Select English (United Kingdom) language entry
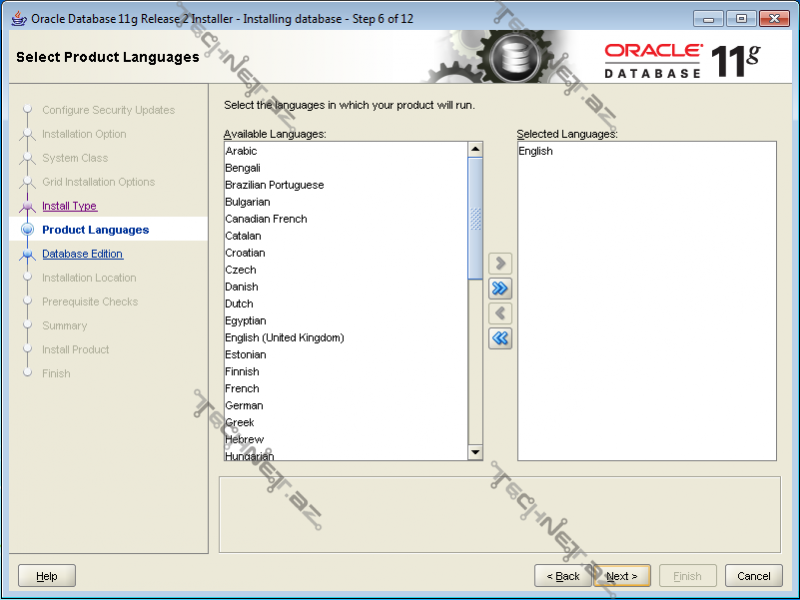The width and height of the screenshot is (800, 600). 284,338
